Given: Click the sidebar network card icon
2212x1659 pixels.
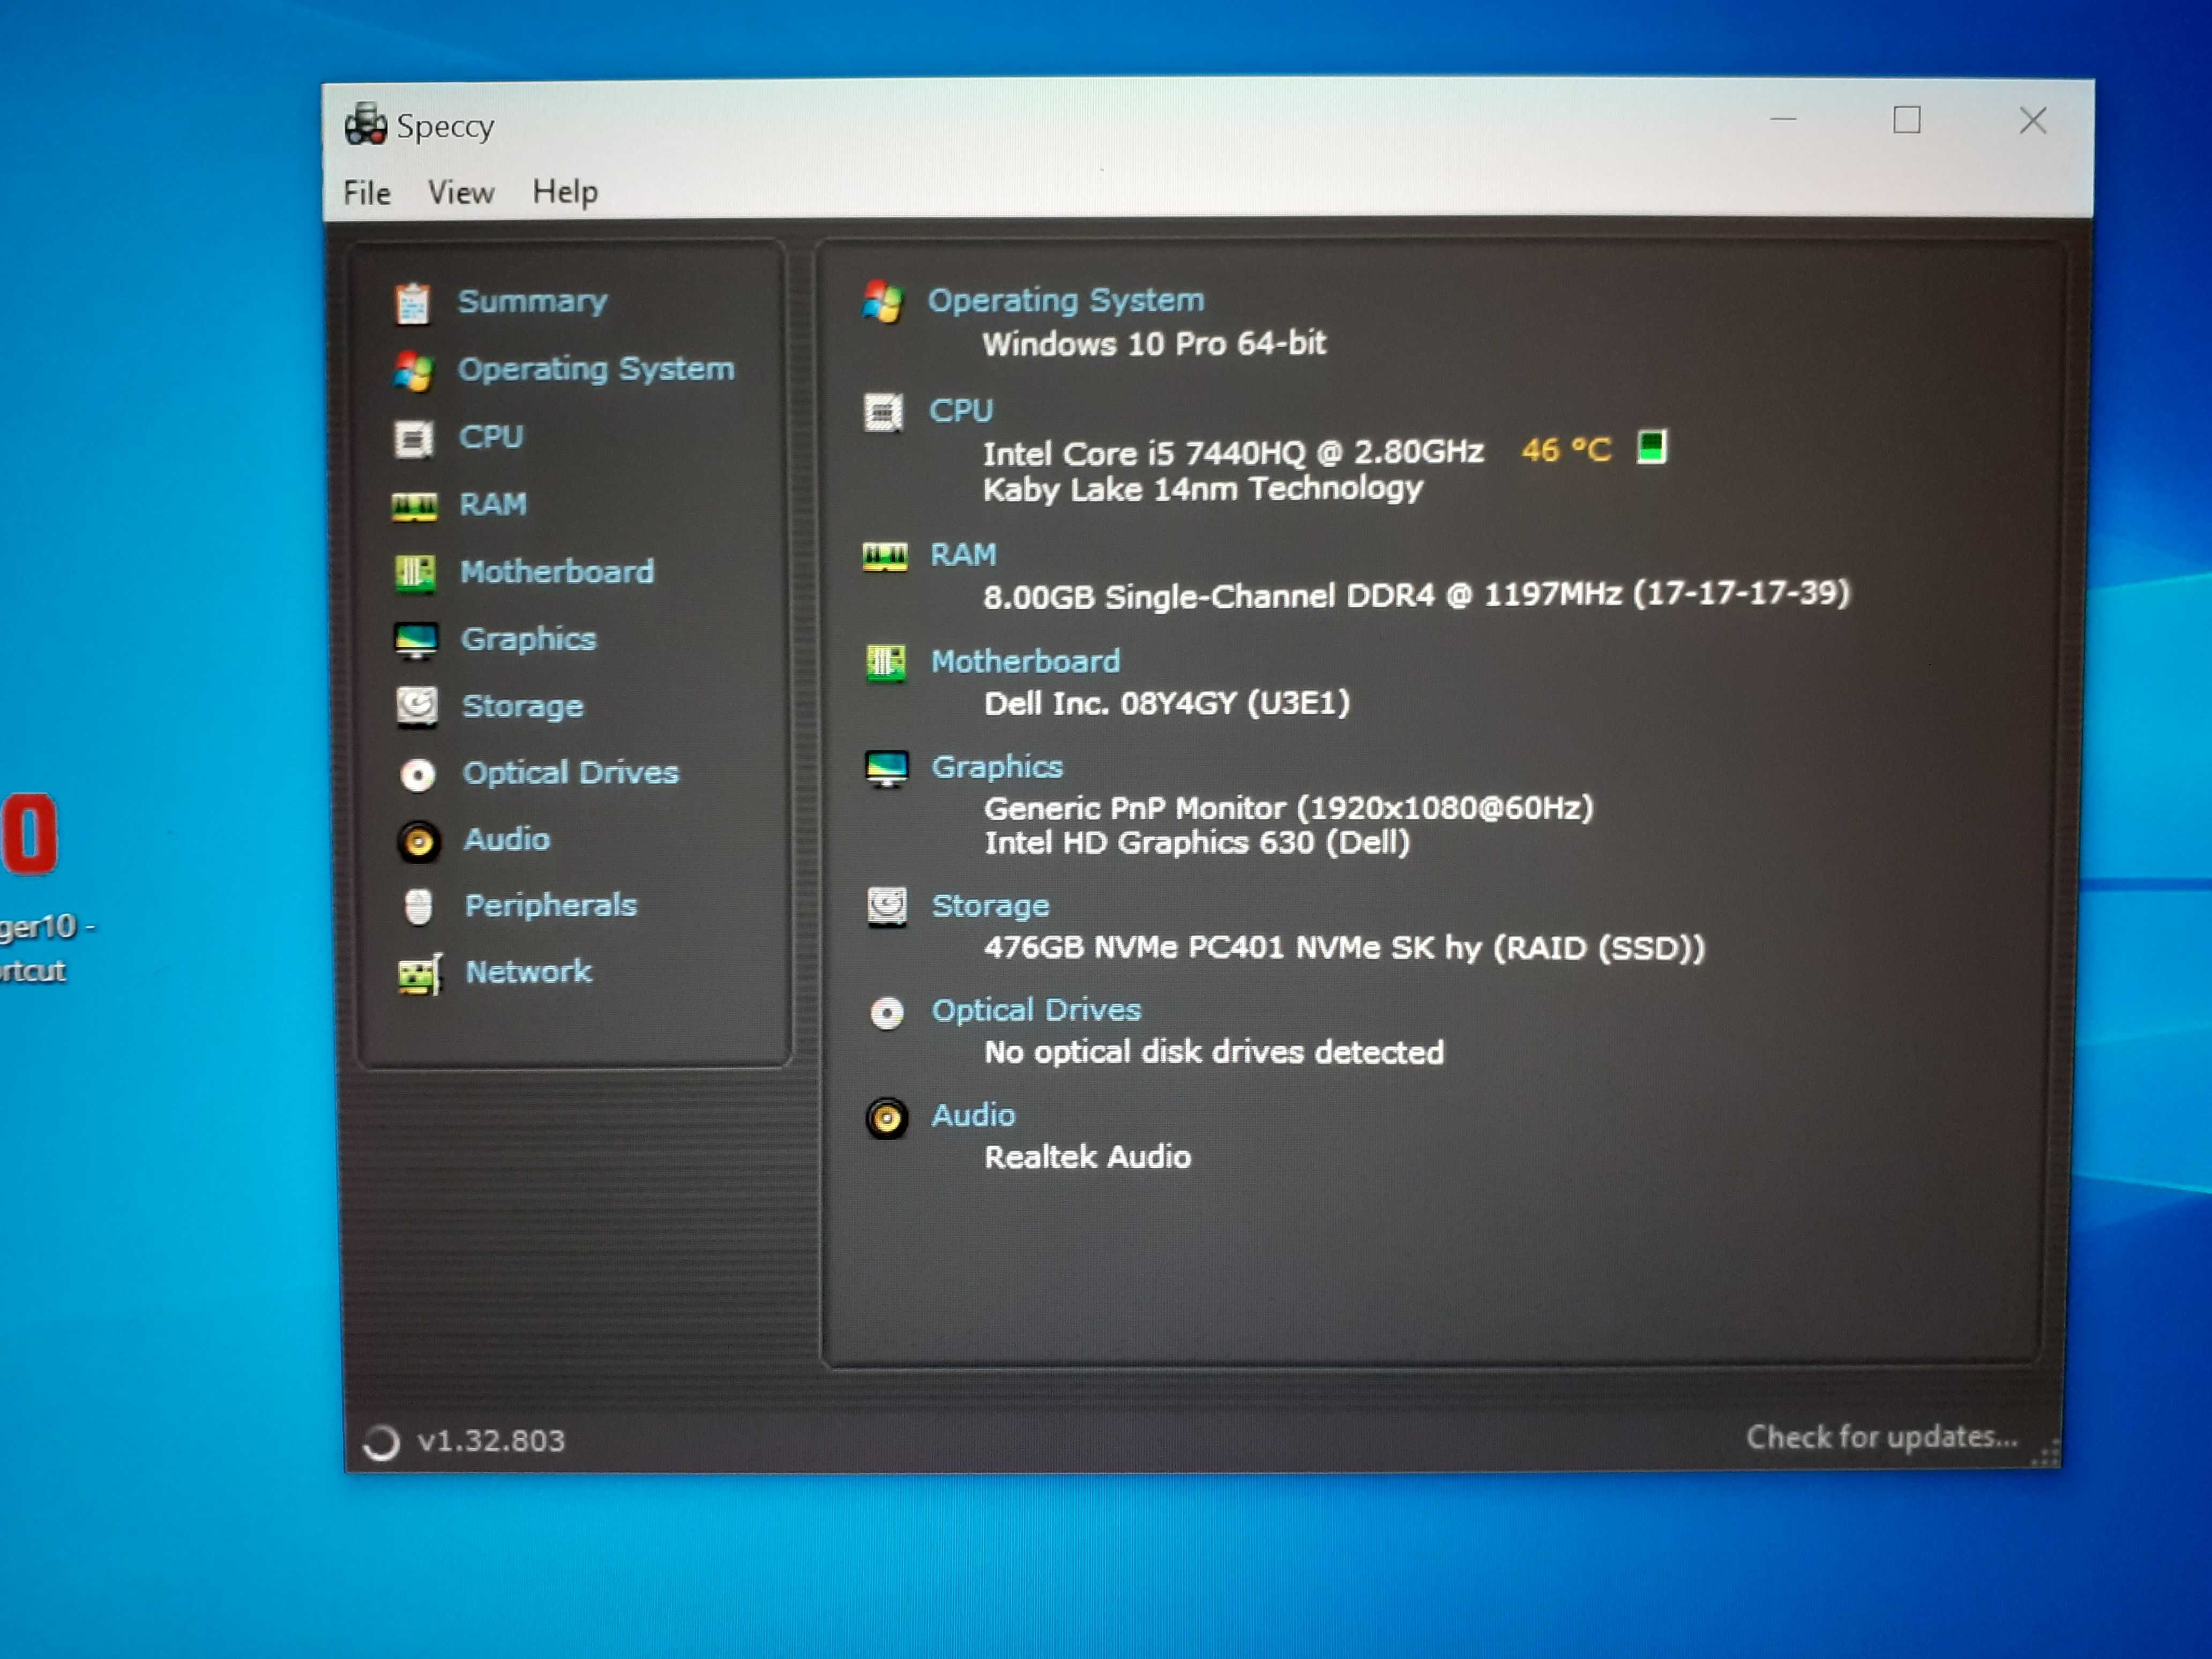Looking at the screenshot, I should [x=420, y=974].
